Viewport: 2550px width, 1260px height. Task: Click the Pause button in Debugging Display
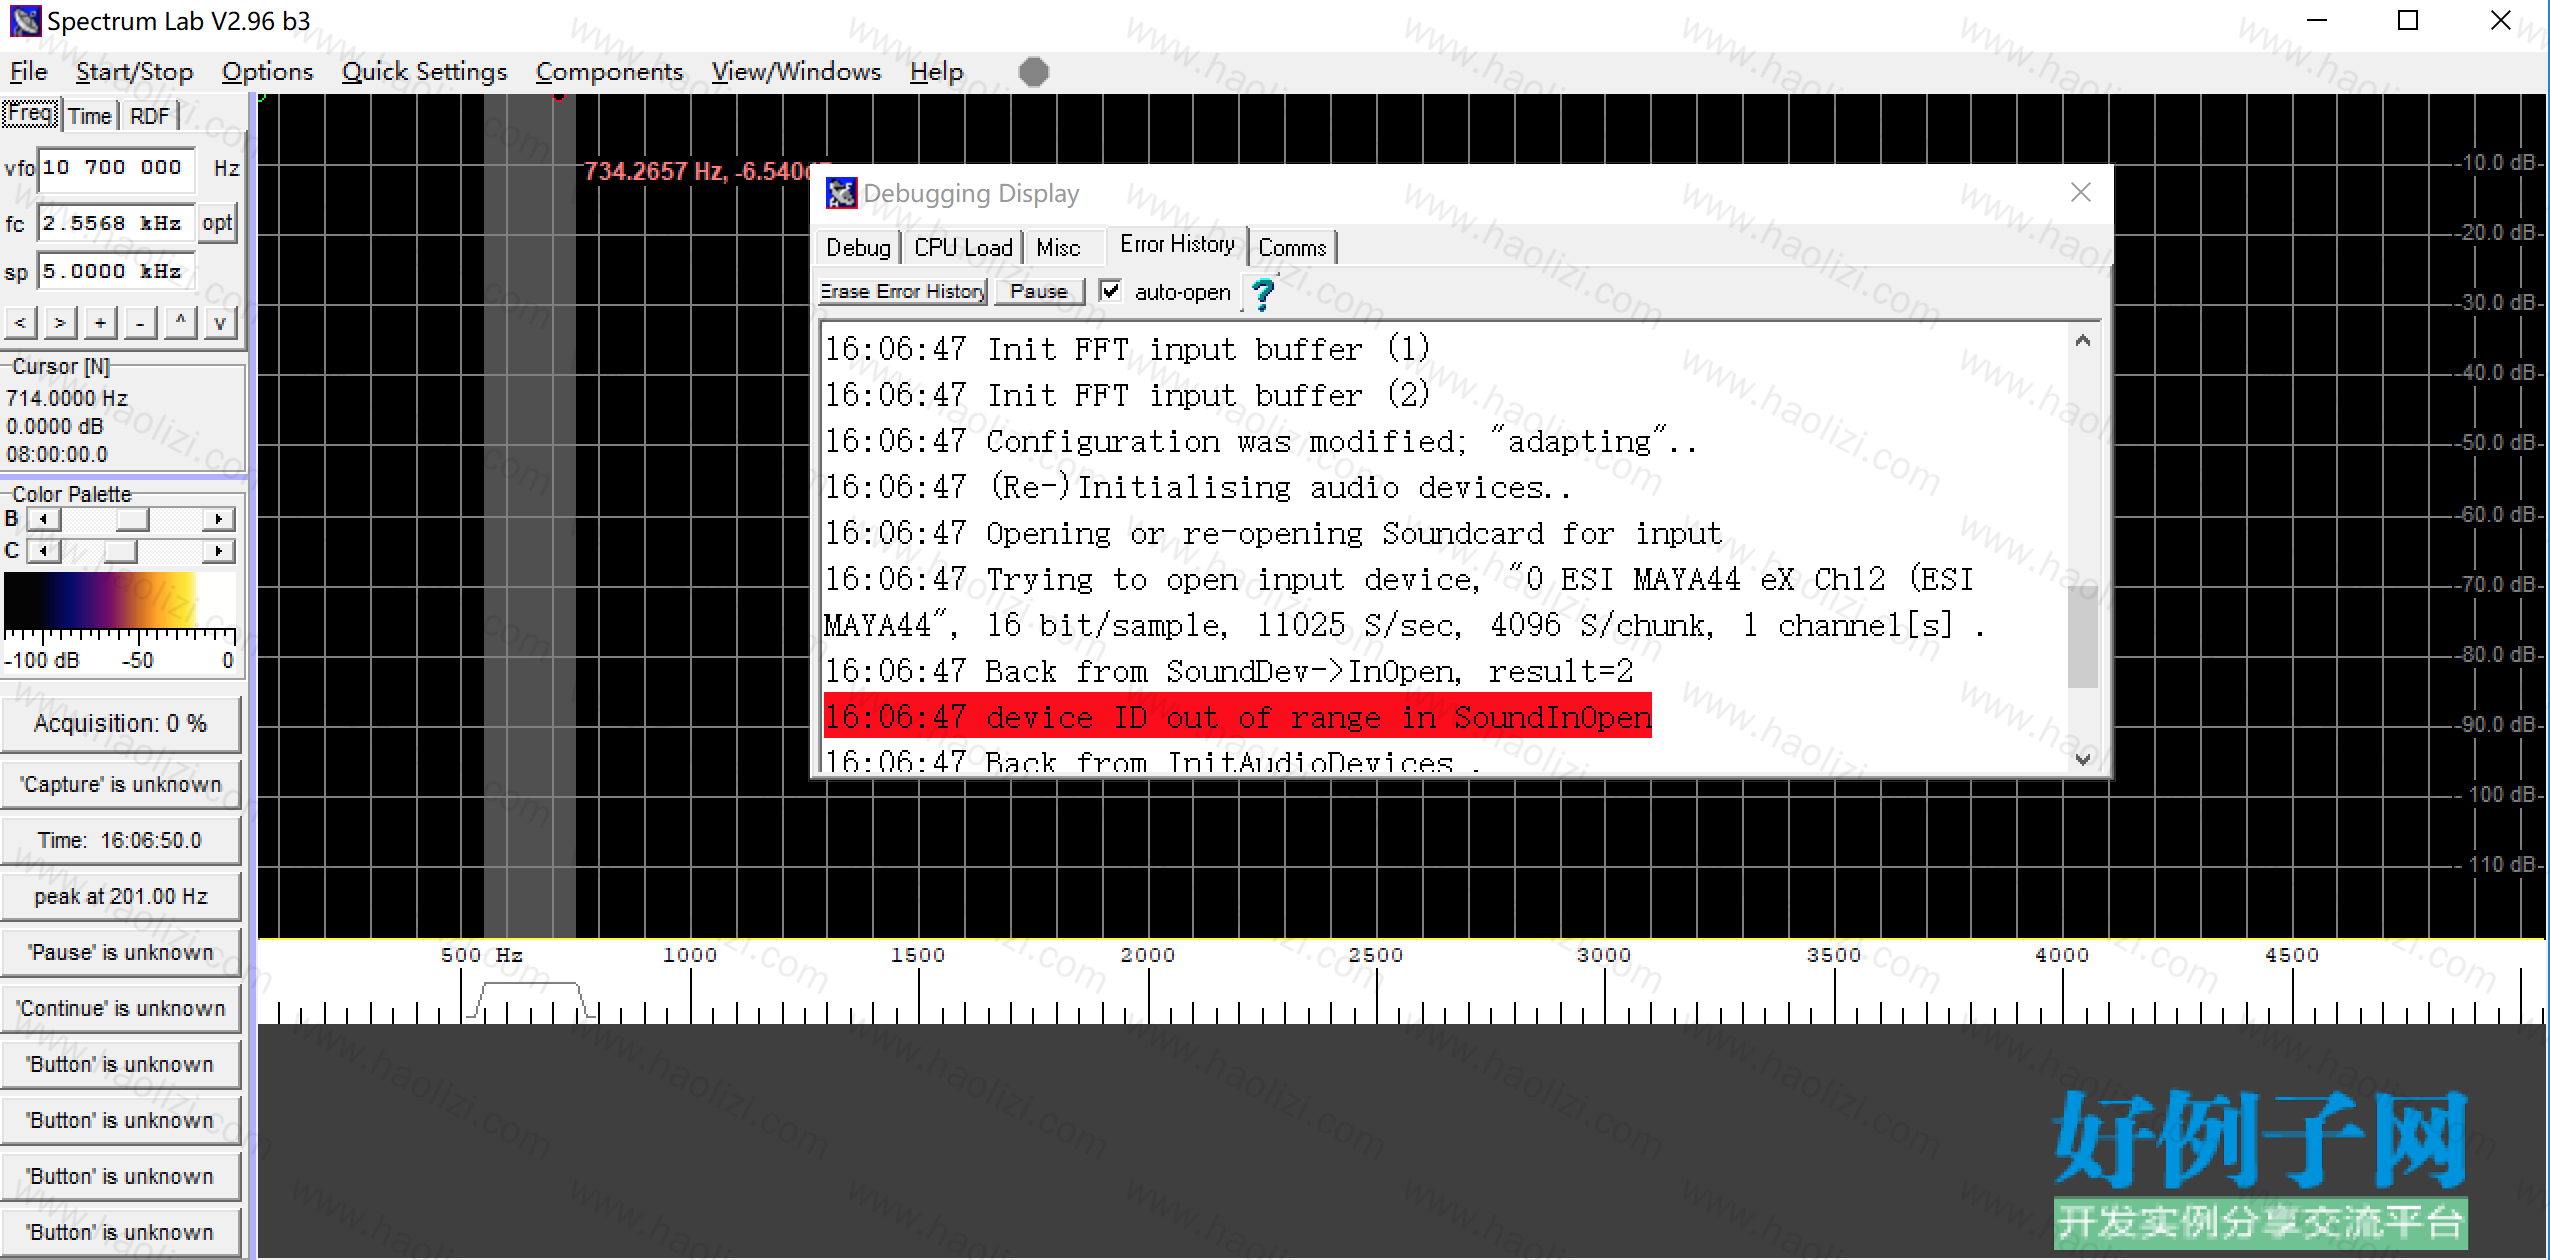point(1039,291)
